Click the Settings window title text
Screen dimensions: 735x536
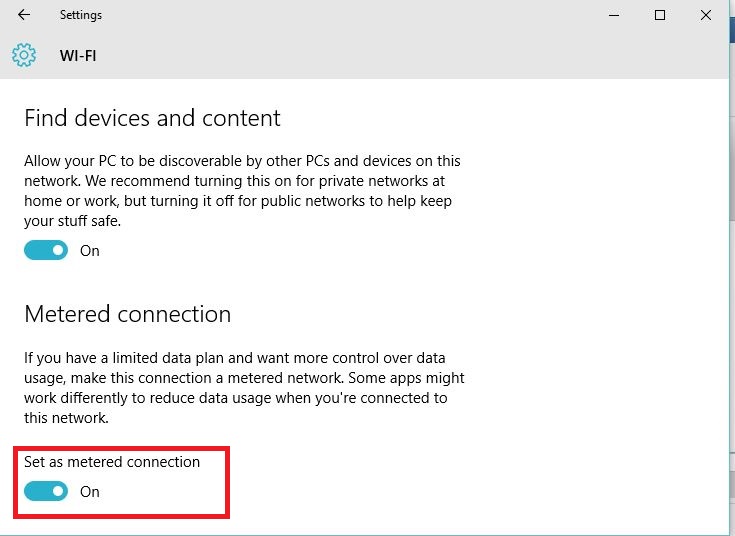click(x=81, y=15)
